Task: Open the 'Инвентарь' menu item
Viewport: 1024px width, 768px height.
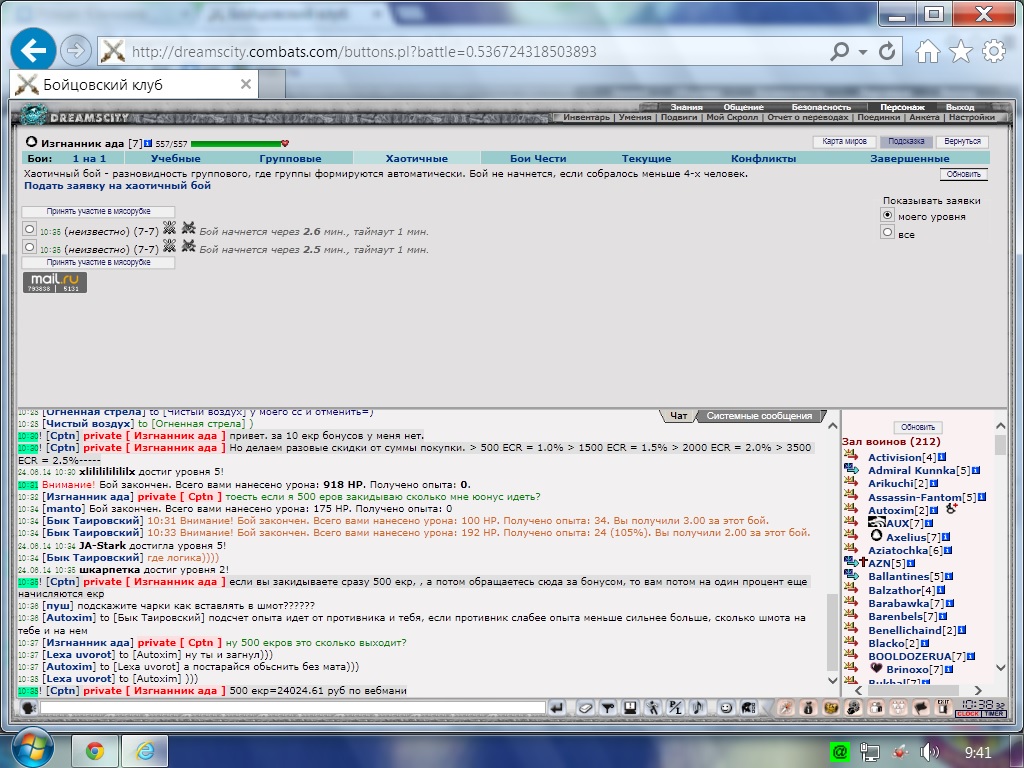Action: pos(586,118)
